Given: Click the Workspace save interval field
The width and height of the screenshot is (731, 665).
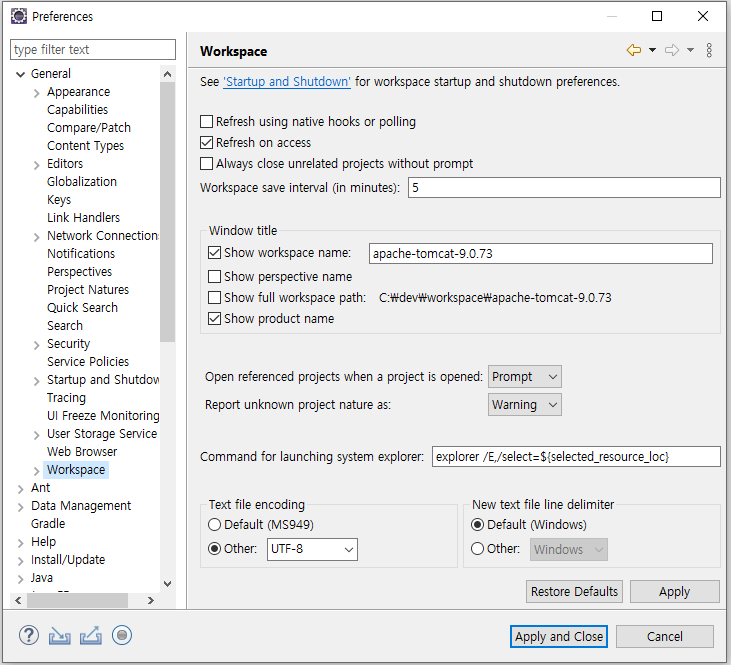Looking at the screenshot, I should point(564,187).
